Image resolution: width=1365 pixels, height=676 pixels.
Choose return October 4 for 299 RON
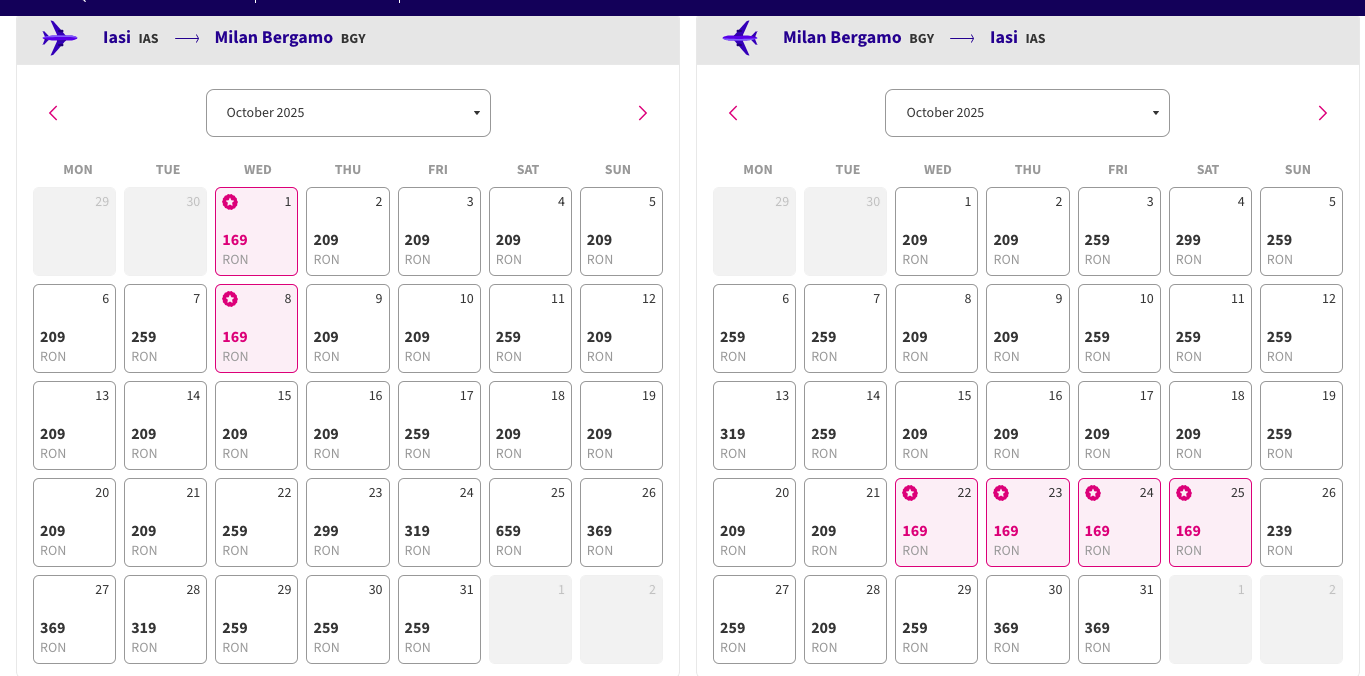point(1210,232)
